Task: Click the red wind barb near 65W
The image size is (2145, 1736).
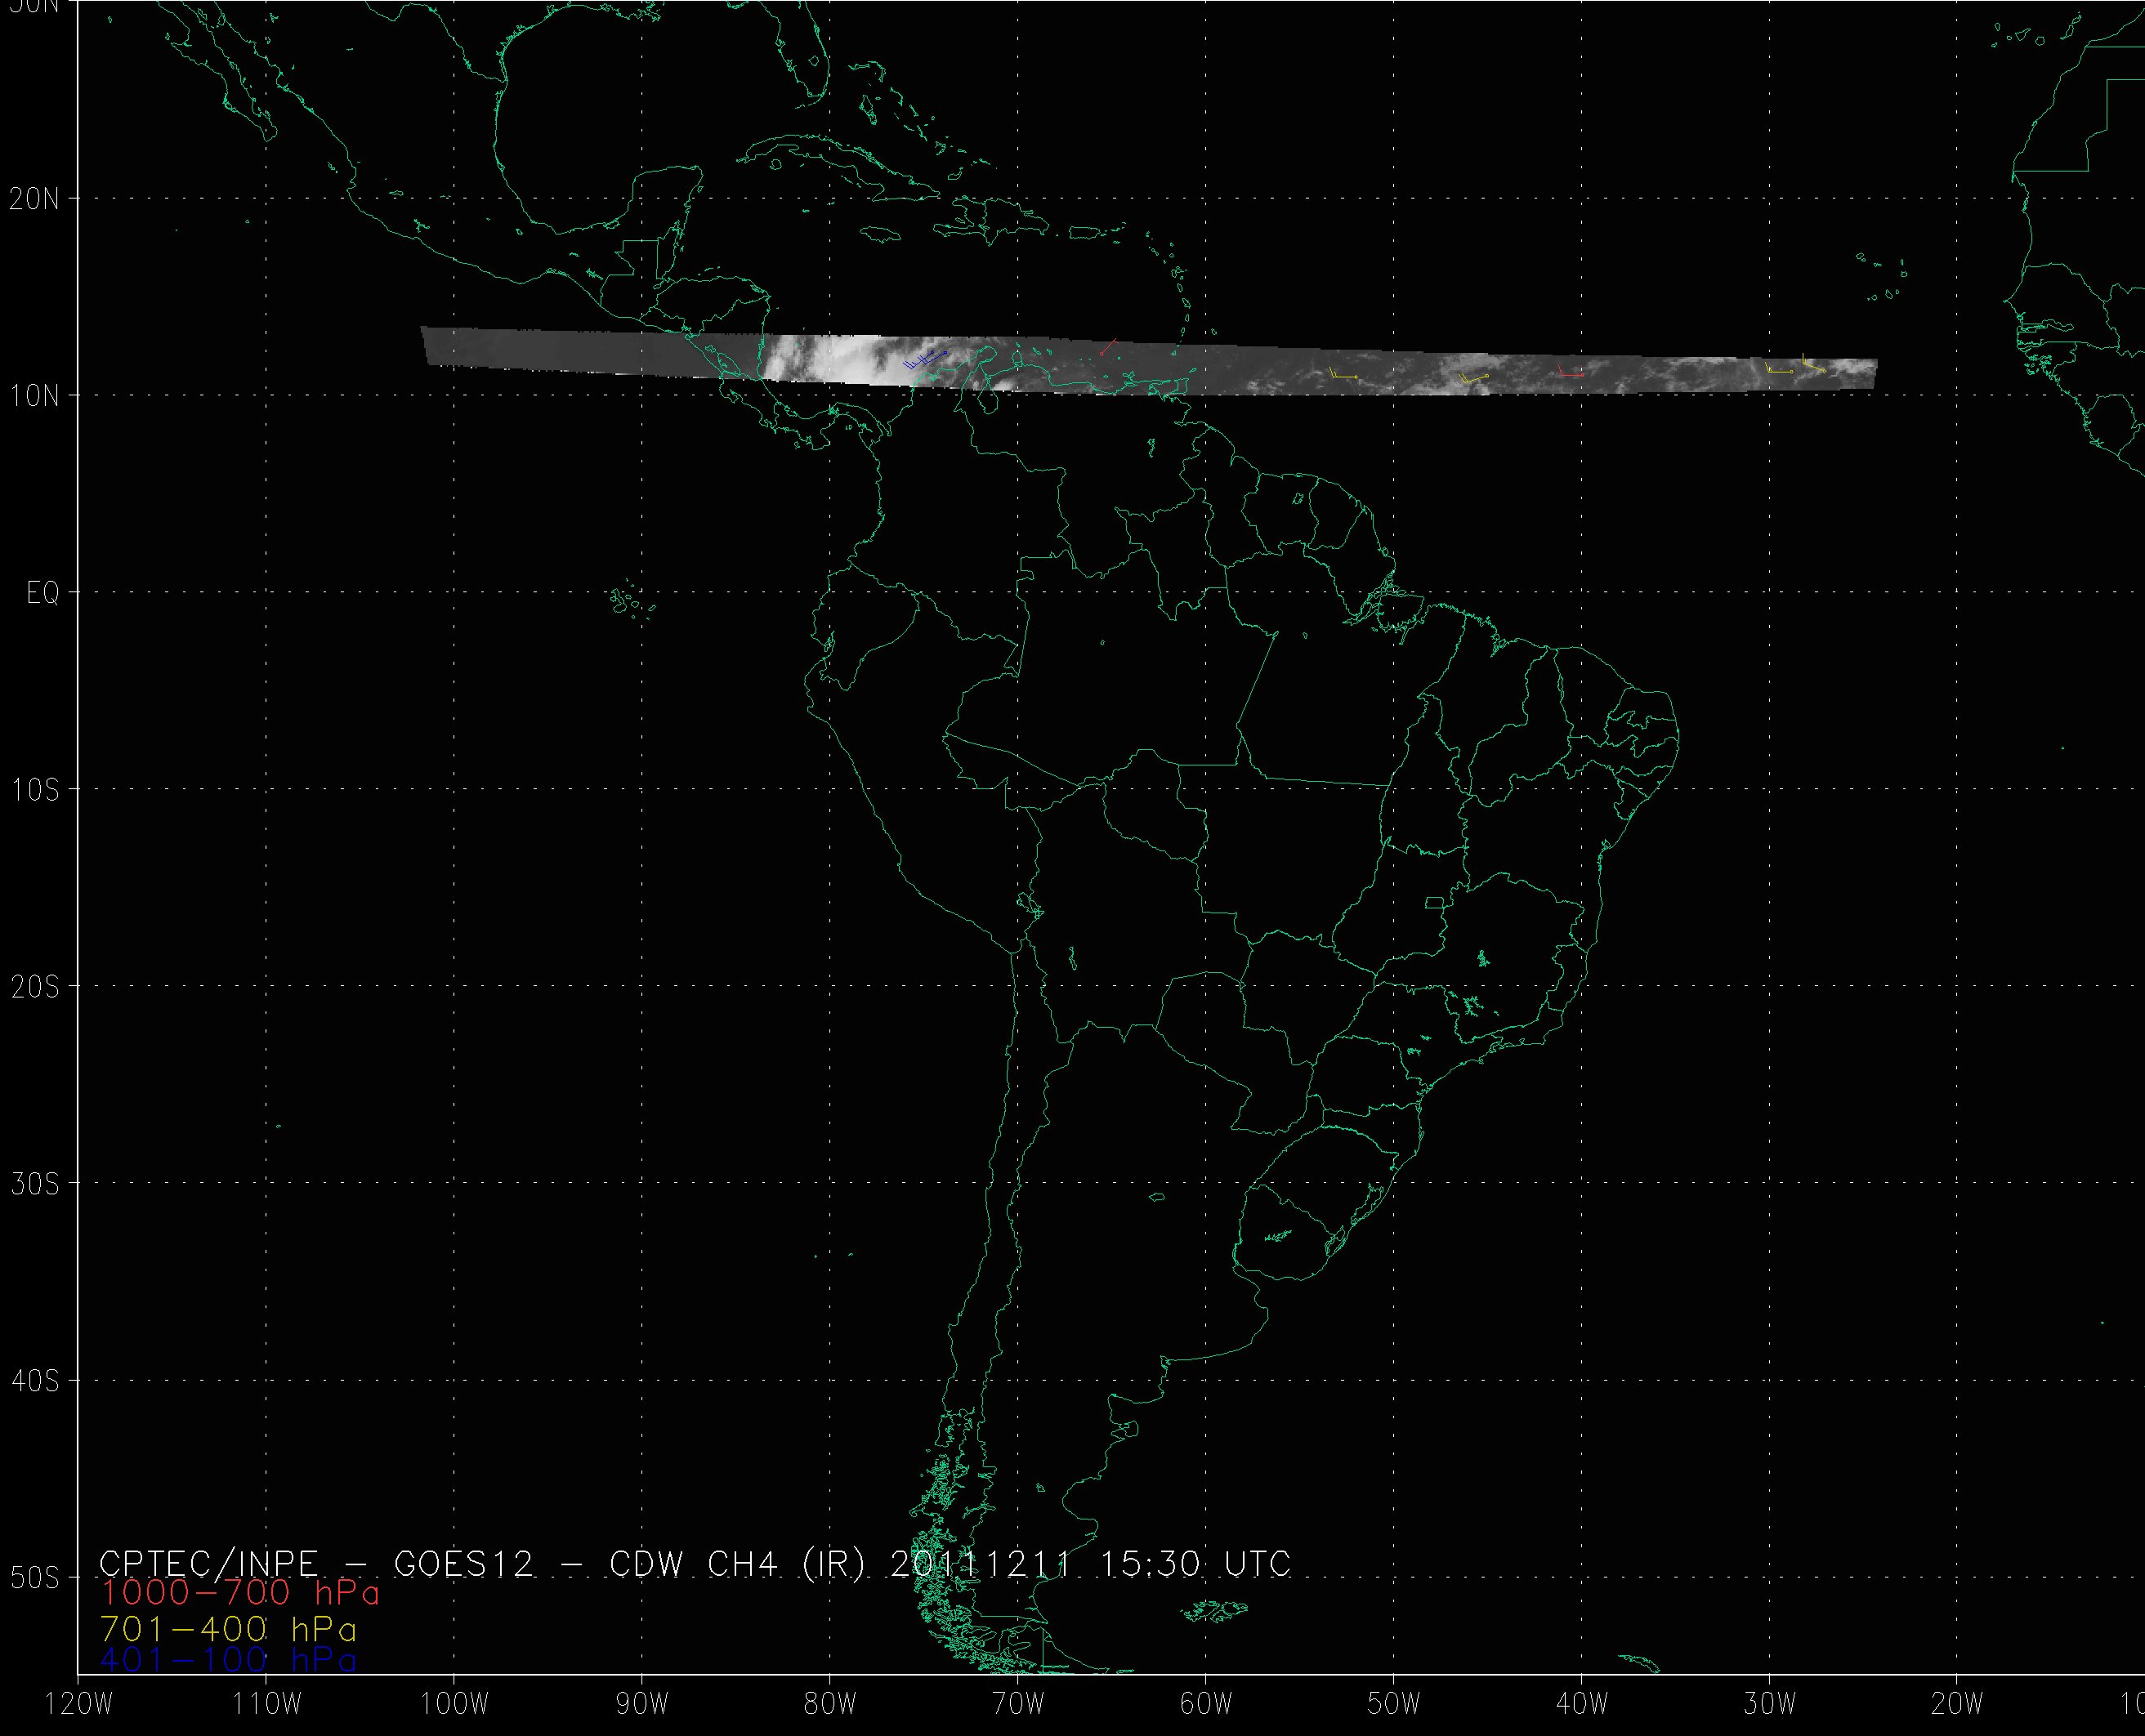Action: pos(1108,347)
